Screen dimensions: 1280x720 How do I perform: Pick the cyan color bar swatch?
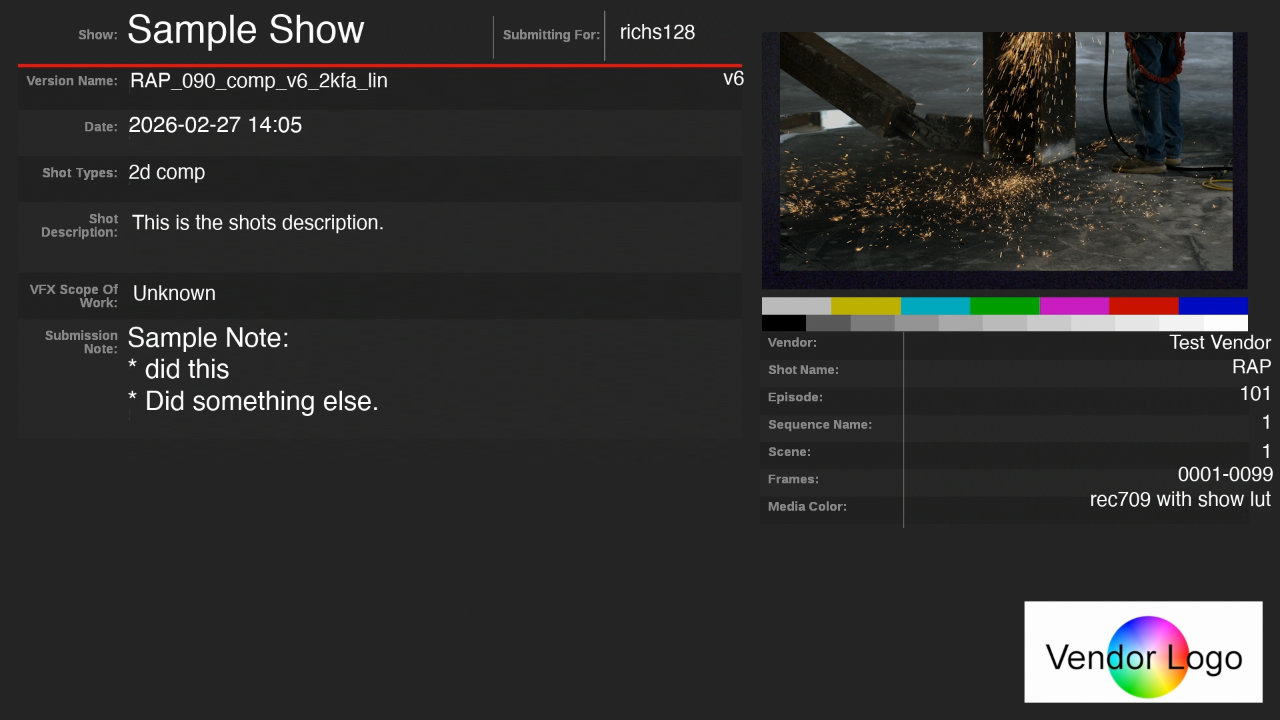pyautogui.click(x=935, y=306)
